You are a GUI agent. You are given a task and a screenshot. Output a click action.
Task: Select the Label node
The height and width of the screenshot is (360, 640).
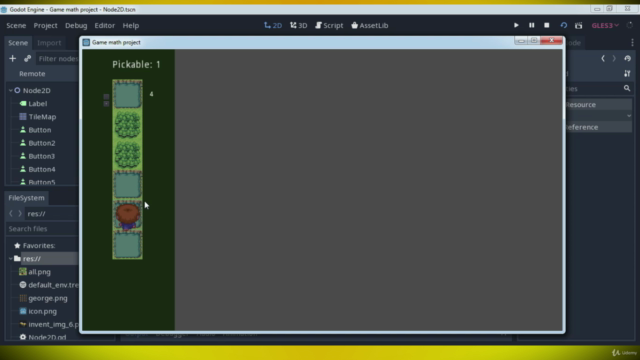coord(38,104)
